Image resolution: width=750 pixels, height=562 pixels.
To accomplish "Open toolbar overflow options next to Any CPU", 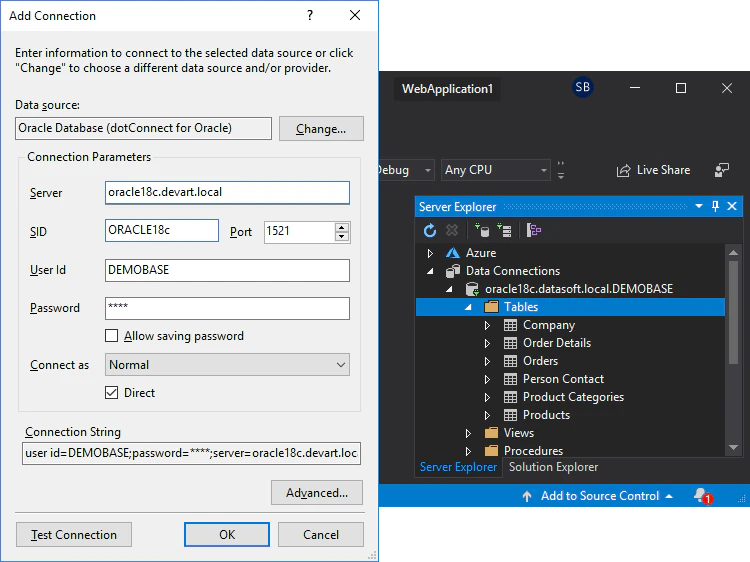I will pyautogui.click(x=561, y=170).
